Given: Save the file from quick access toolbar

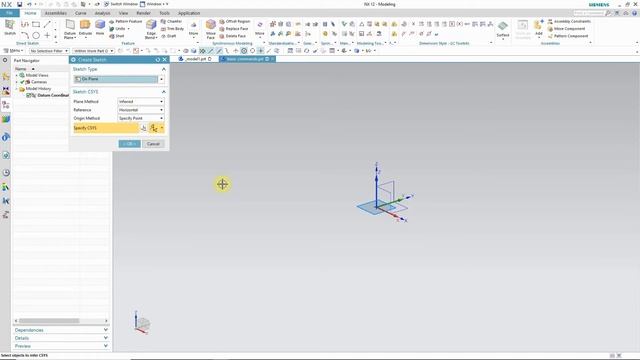Looking at the screenshot, I should click(19, 4).
